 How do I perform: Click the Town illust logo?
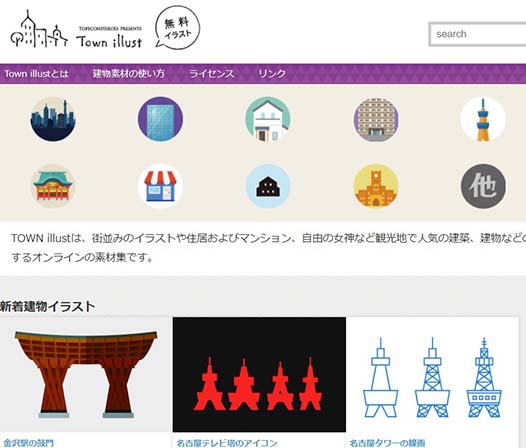pos(76,30)
